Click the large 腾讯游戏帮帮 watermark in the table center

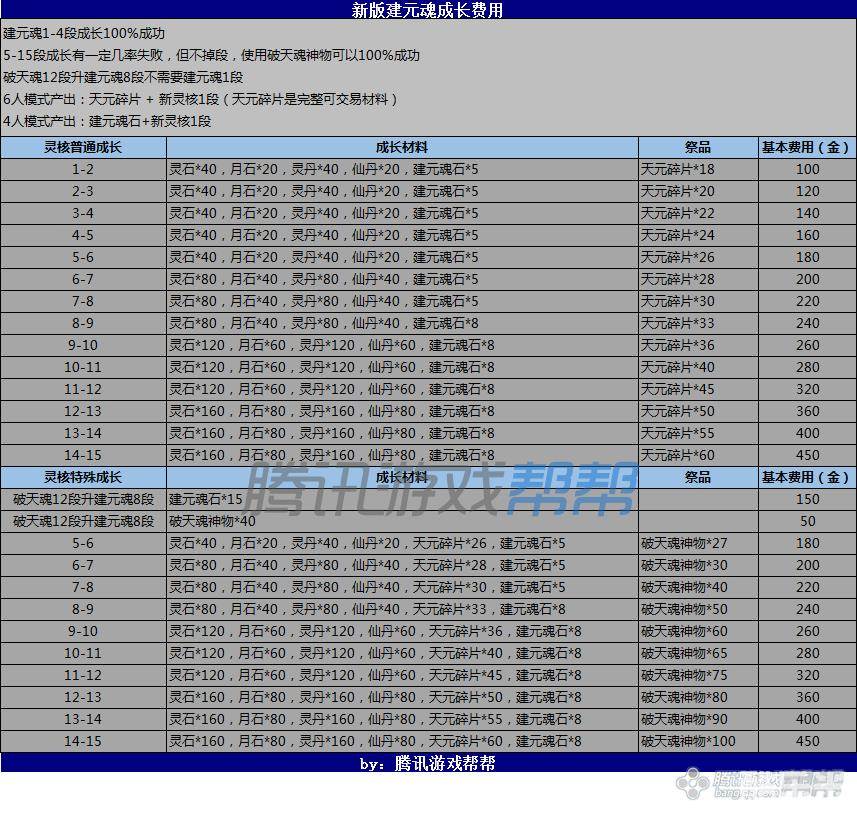[443, 489]
